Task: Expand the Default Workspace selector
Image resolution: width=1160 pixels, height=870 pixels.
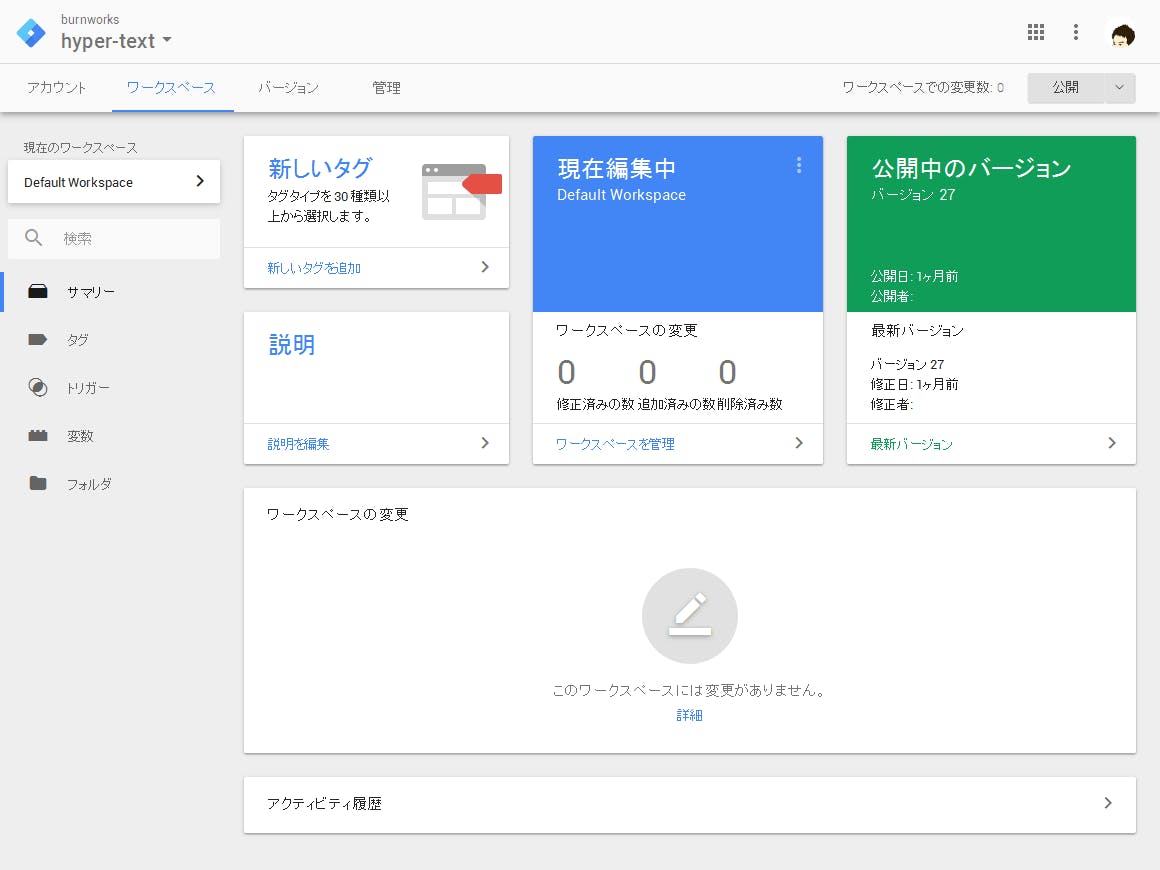Action: pos(114,182)
